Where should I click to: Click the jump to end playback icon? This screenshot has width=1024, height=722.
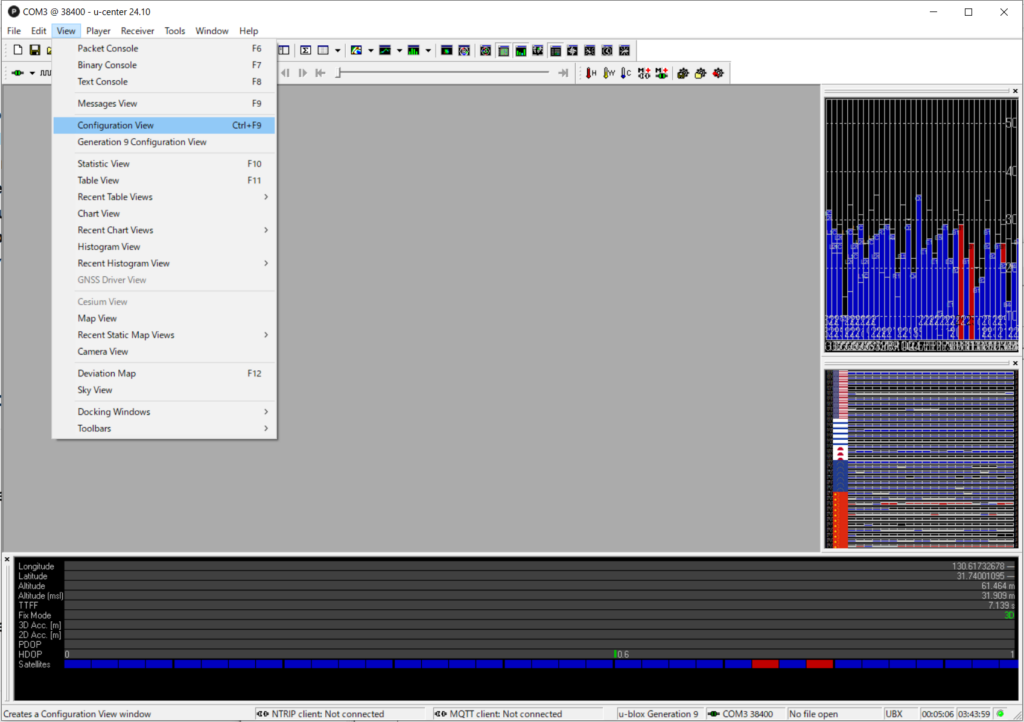(563, 73)
